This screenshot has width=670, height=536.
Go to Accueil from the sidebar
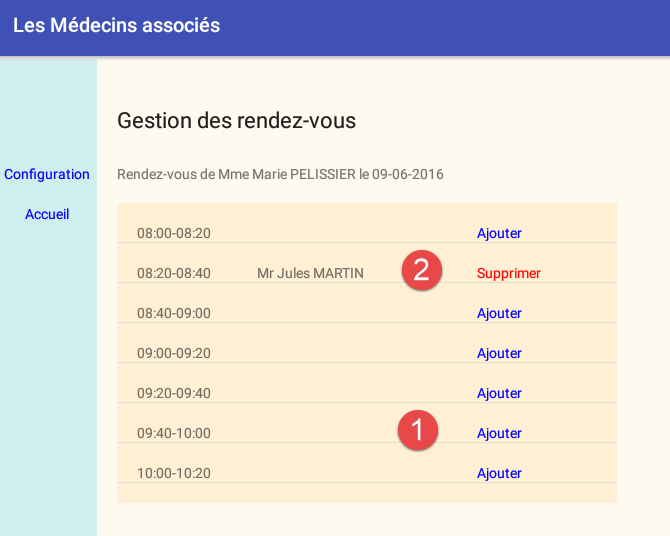[x=47, y=214]
